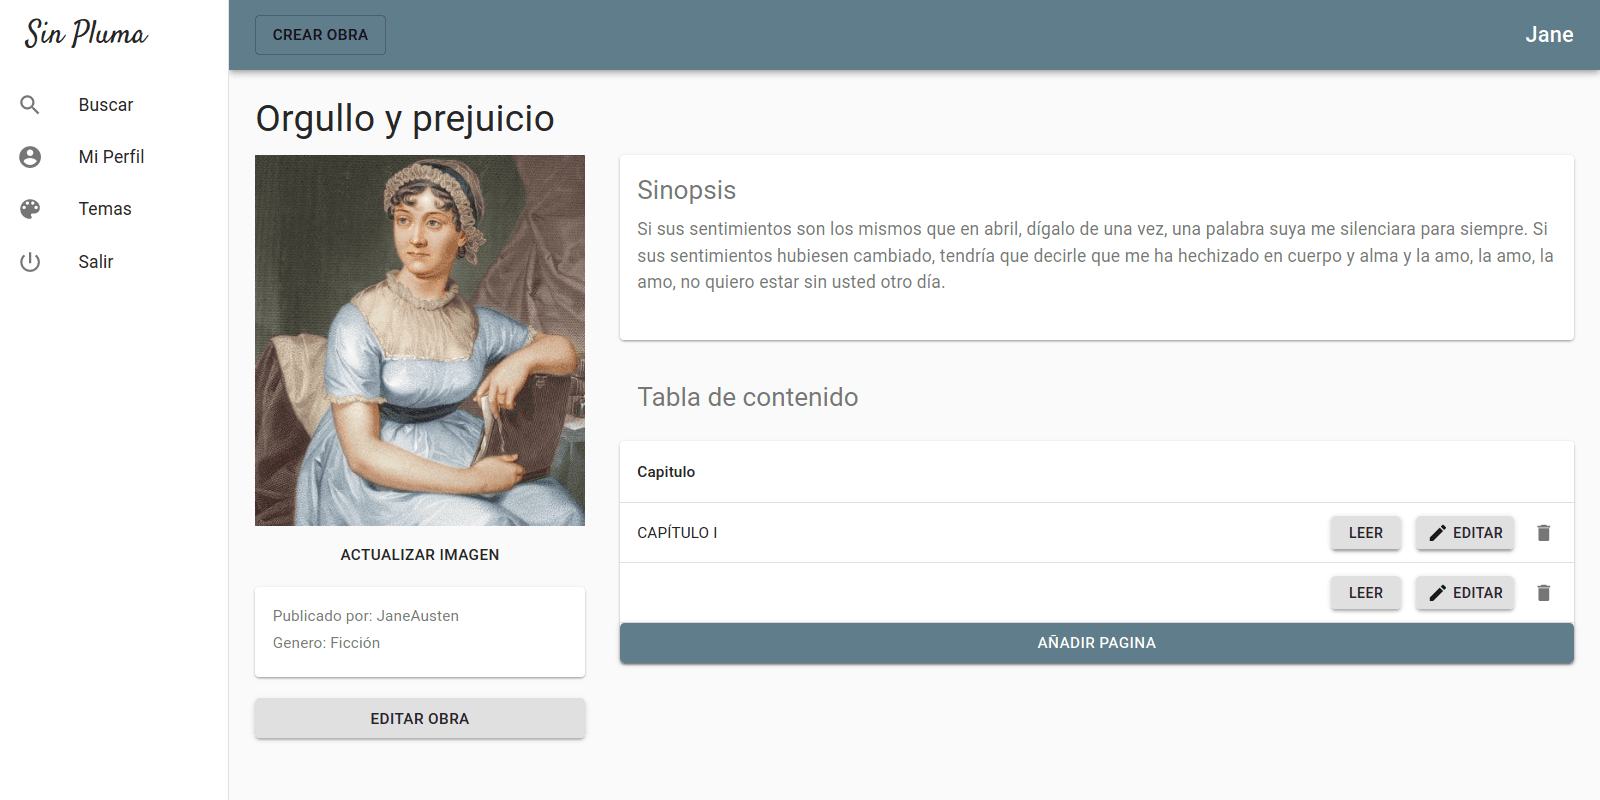The width and height of the screenshot is (1600, 800).
Task: Click the Salir power icon
Action: (30, 262)
